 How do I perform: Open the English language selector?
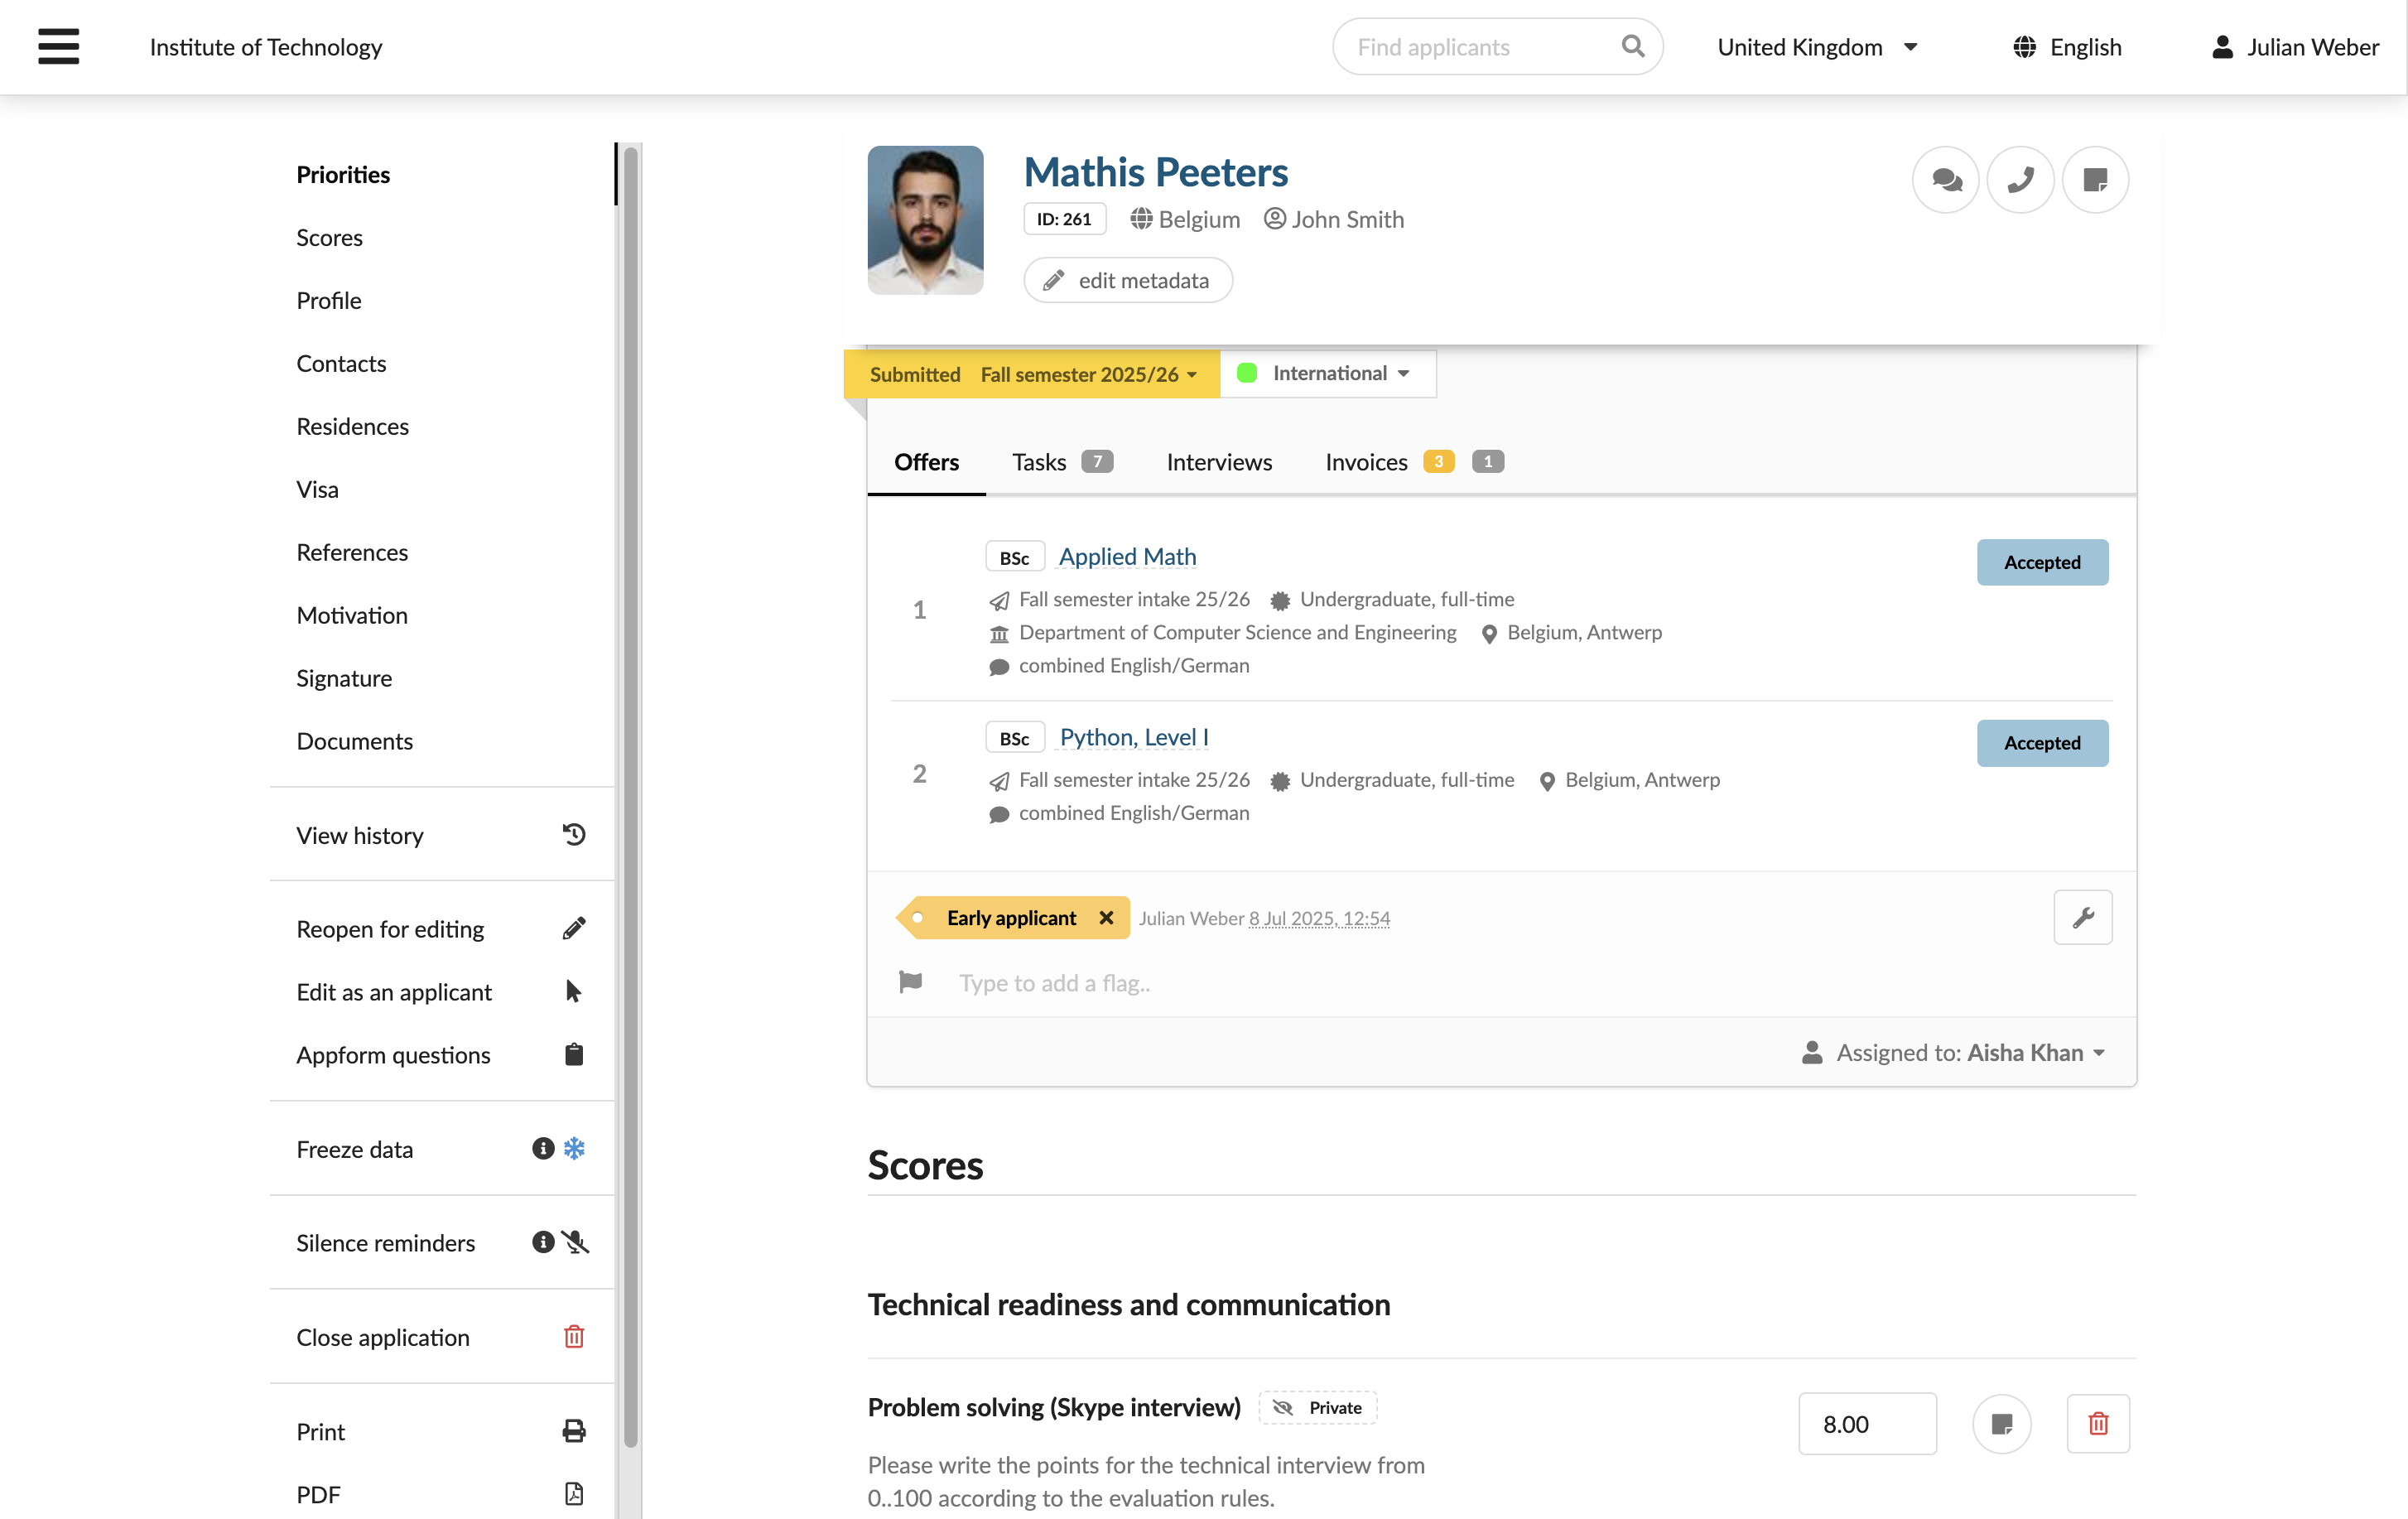tap(2066, 47)
